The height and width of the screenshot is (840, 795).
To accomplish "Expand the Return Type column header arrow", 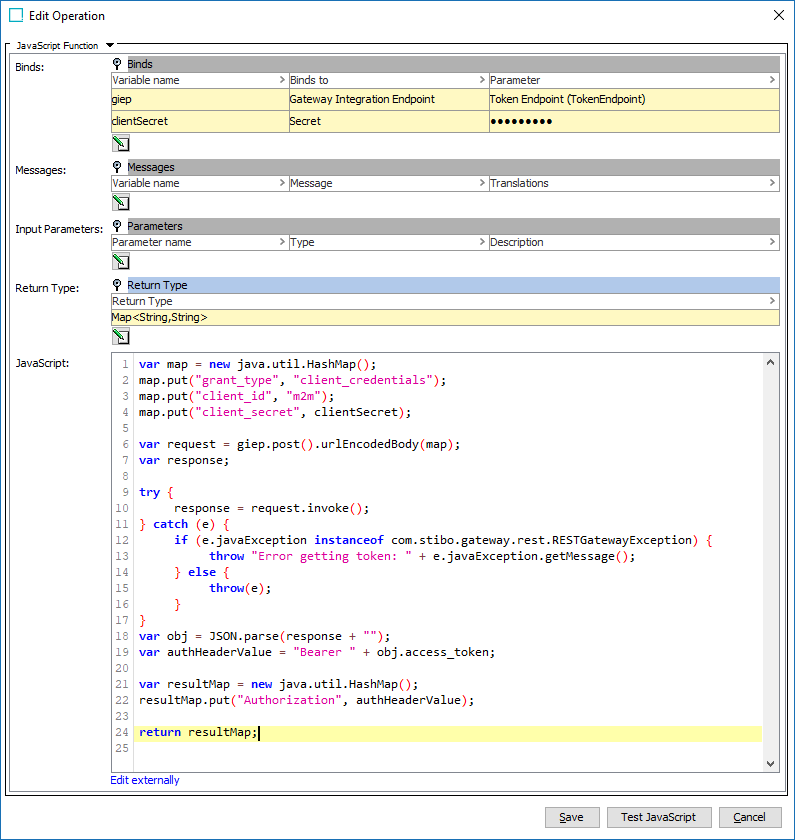I will tap(772, 301).
